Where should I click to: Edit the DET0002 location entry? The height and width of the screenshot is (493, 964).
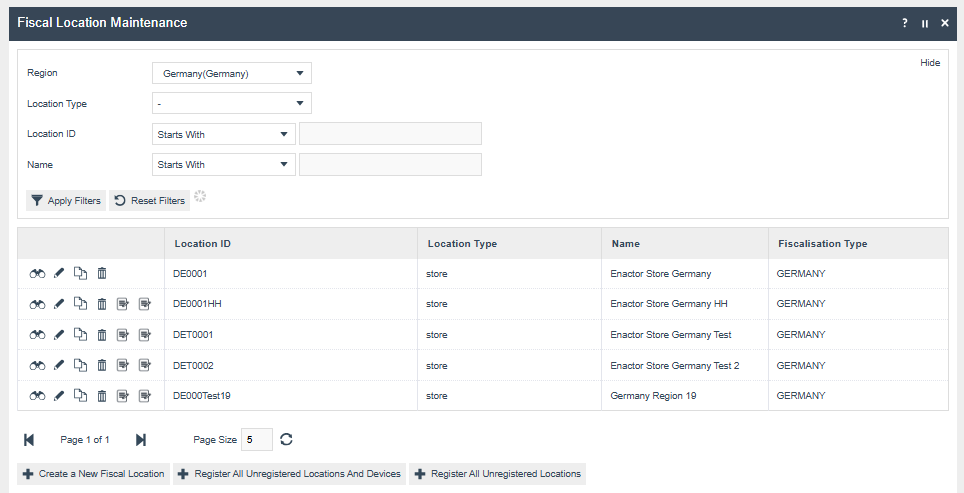pyautogui.click(x=59, y=366)
